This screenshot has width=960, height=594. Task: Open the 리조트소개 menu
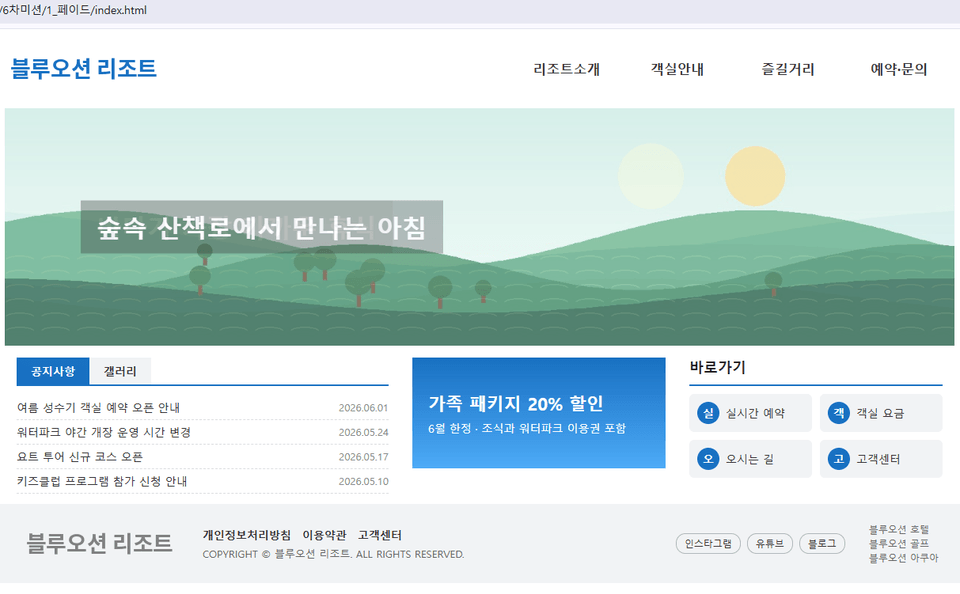click(x=566, y=69)
